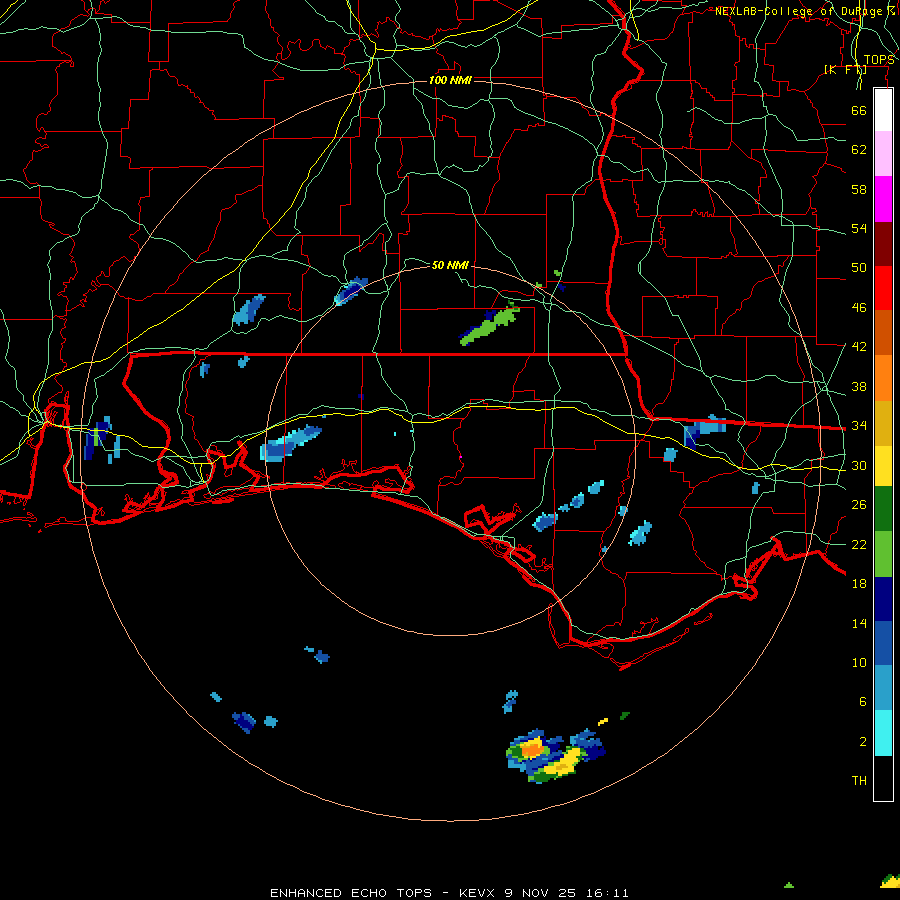The height and width of the screenshot is (900, 900).
Task: Click the cyan swatch near the legend bottom
Action: coord(883,733)
